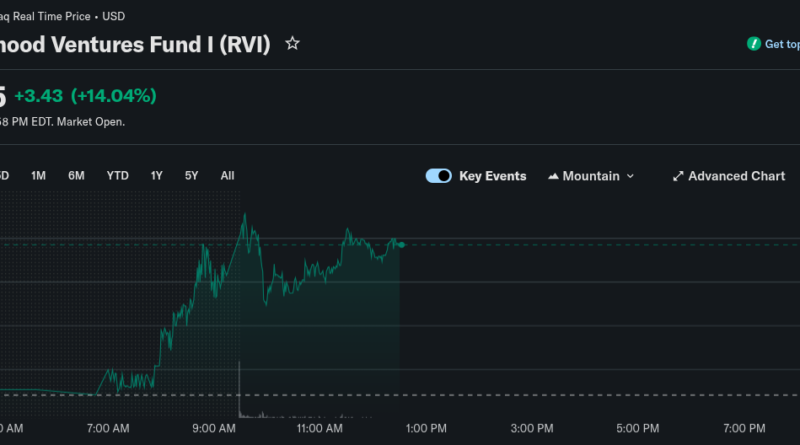
Task: Select the 1Y time range
Action: [156, 176]
